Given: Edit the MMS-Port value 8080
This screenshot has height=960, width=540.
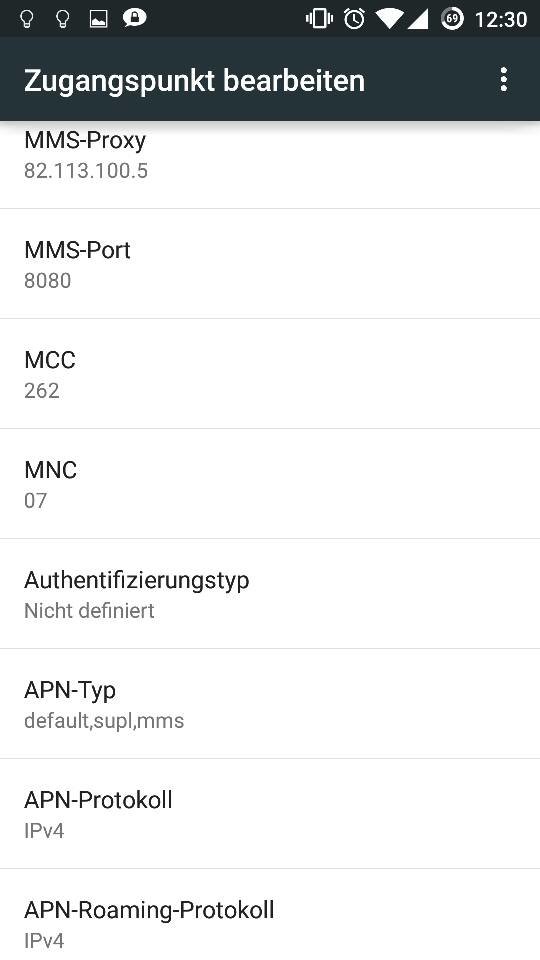Looking at the screenshot, I should click(x=270, y=264).
